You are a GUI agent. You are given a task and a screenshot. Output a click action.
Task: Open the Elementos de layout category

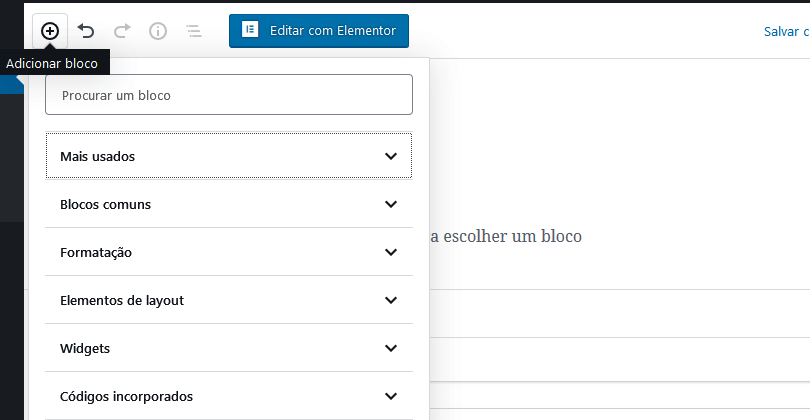coord(229,300)
